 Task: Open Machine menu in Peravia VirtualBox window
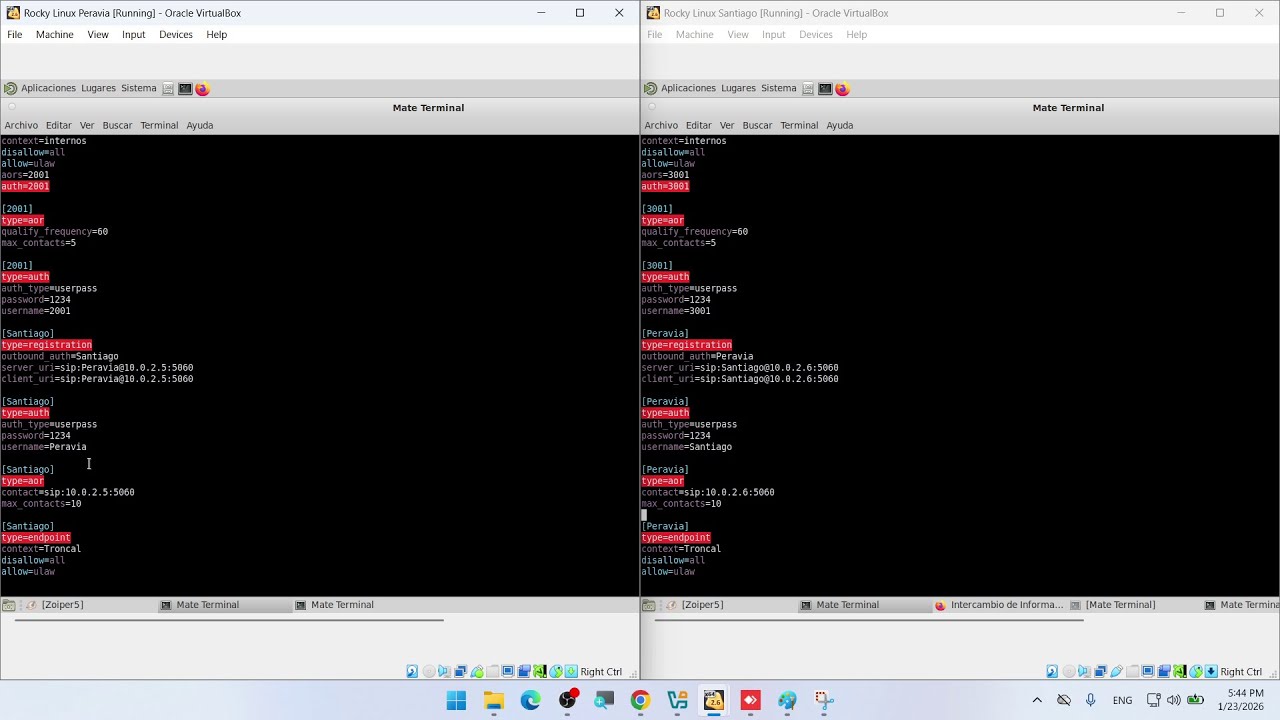coord(54,34)
